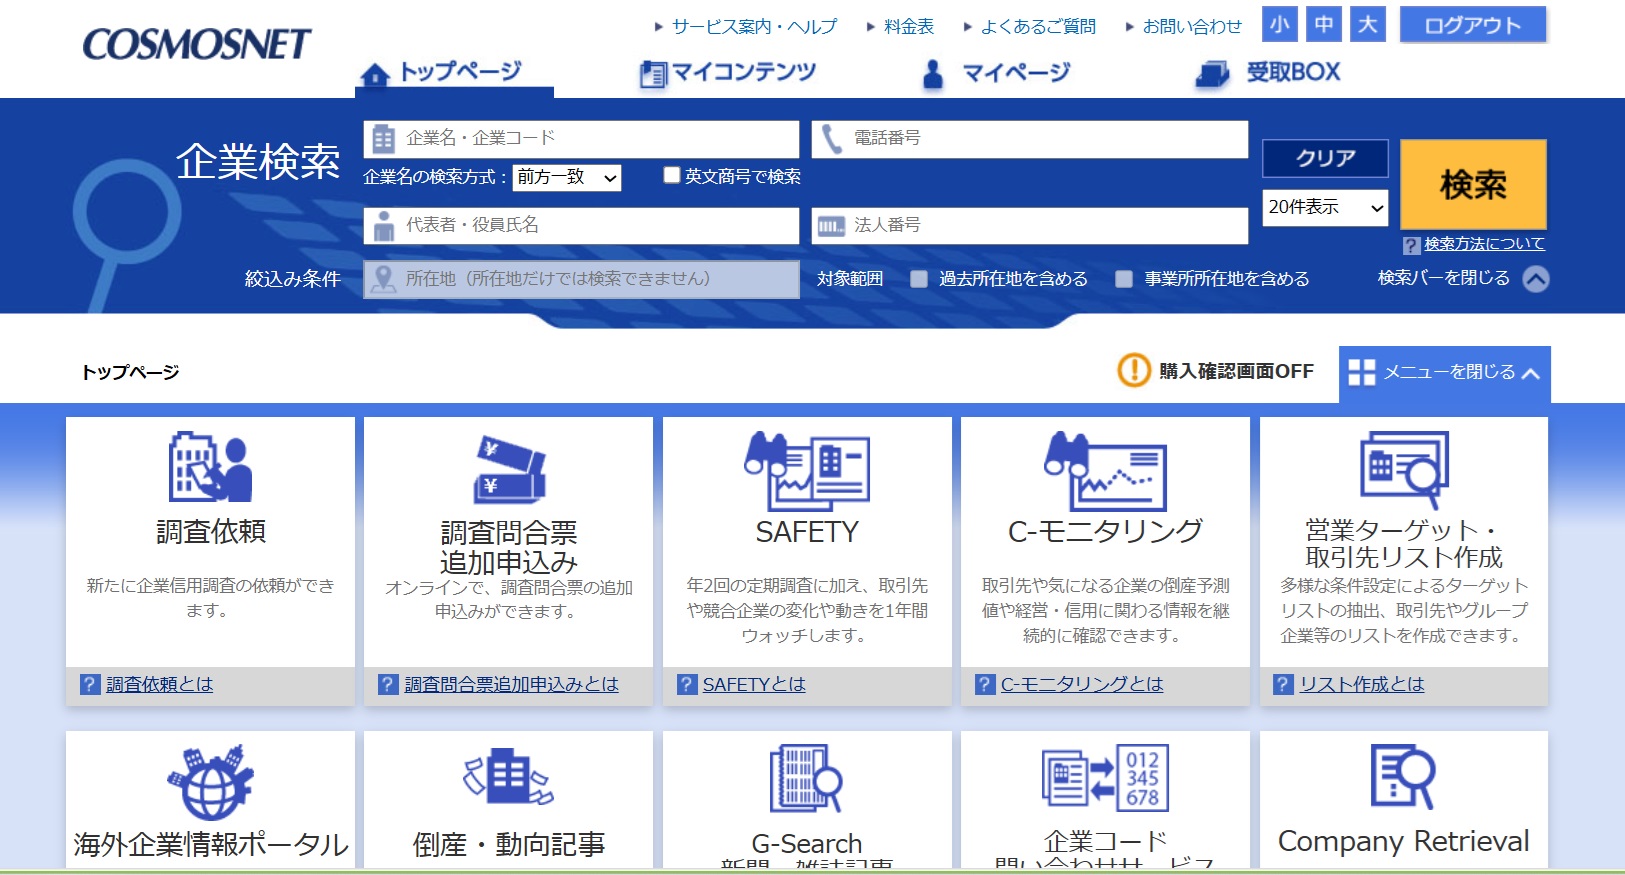
Task: Click the 受取BOX box icon
Action: (x=1213, y=74)
